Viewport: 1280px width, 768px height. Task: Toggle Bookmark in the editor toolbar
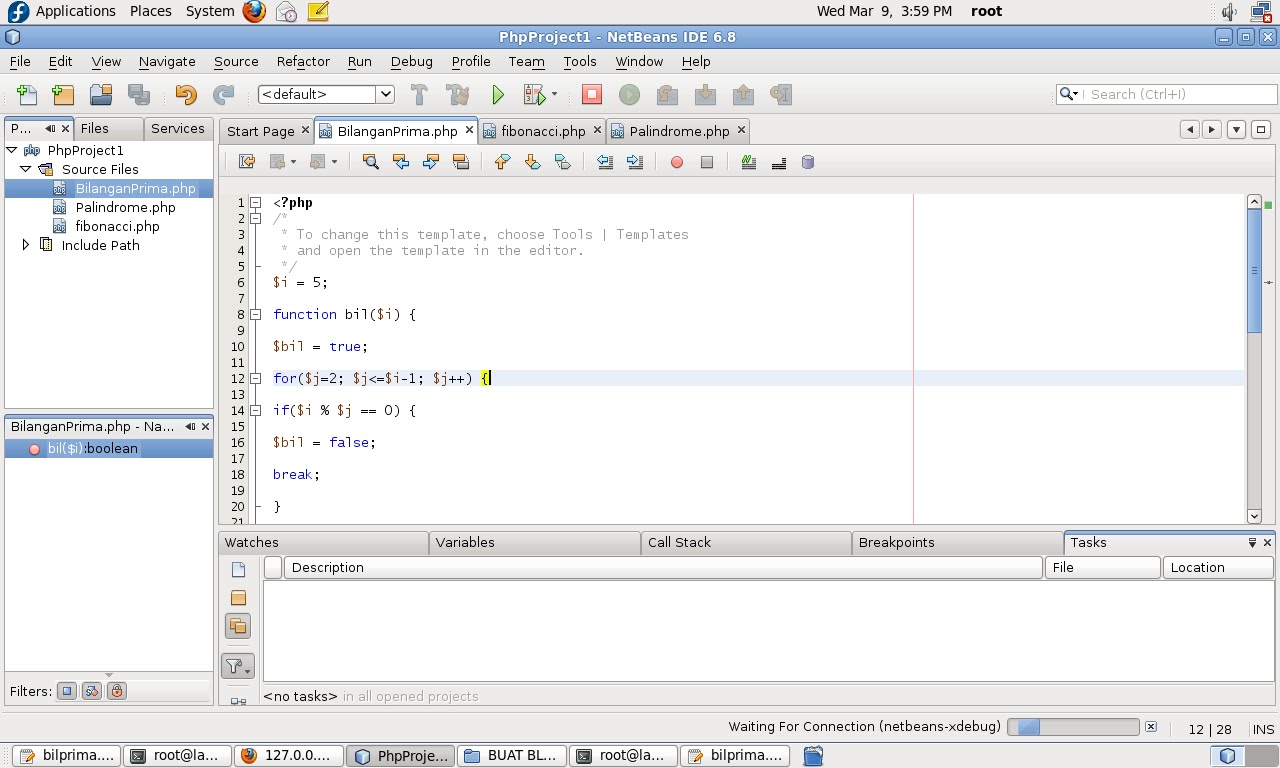point(563,162)
